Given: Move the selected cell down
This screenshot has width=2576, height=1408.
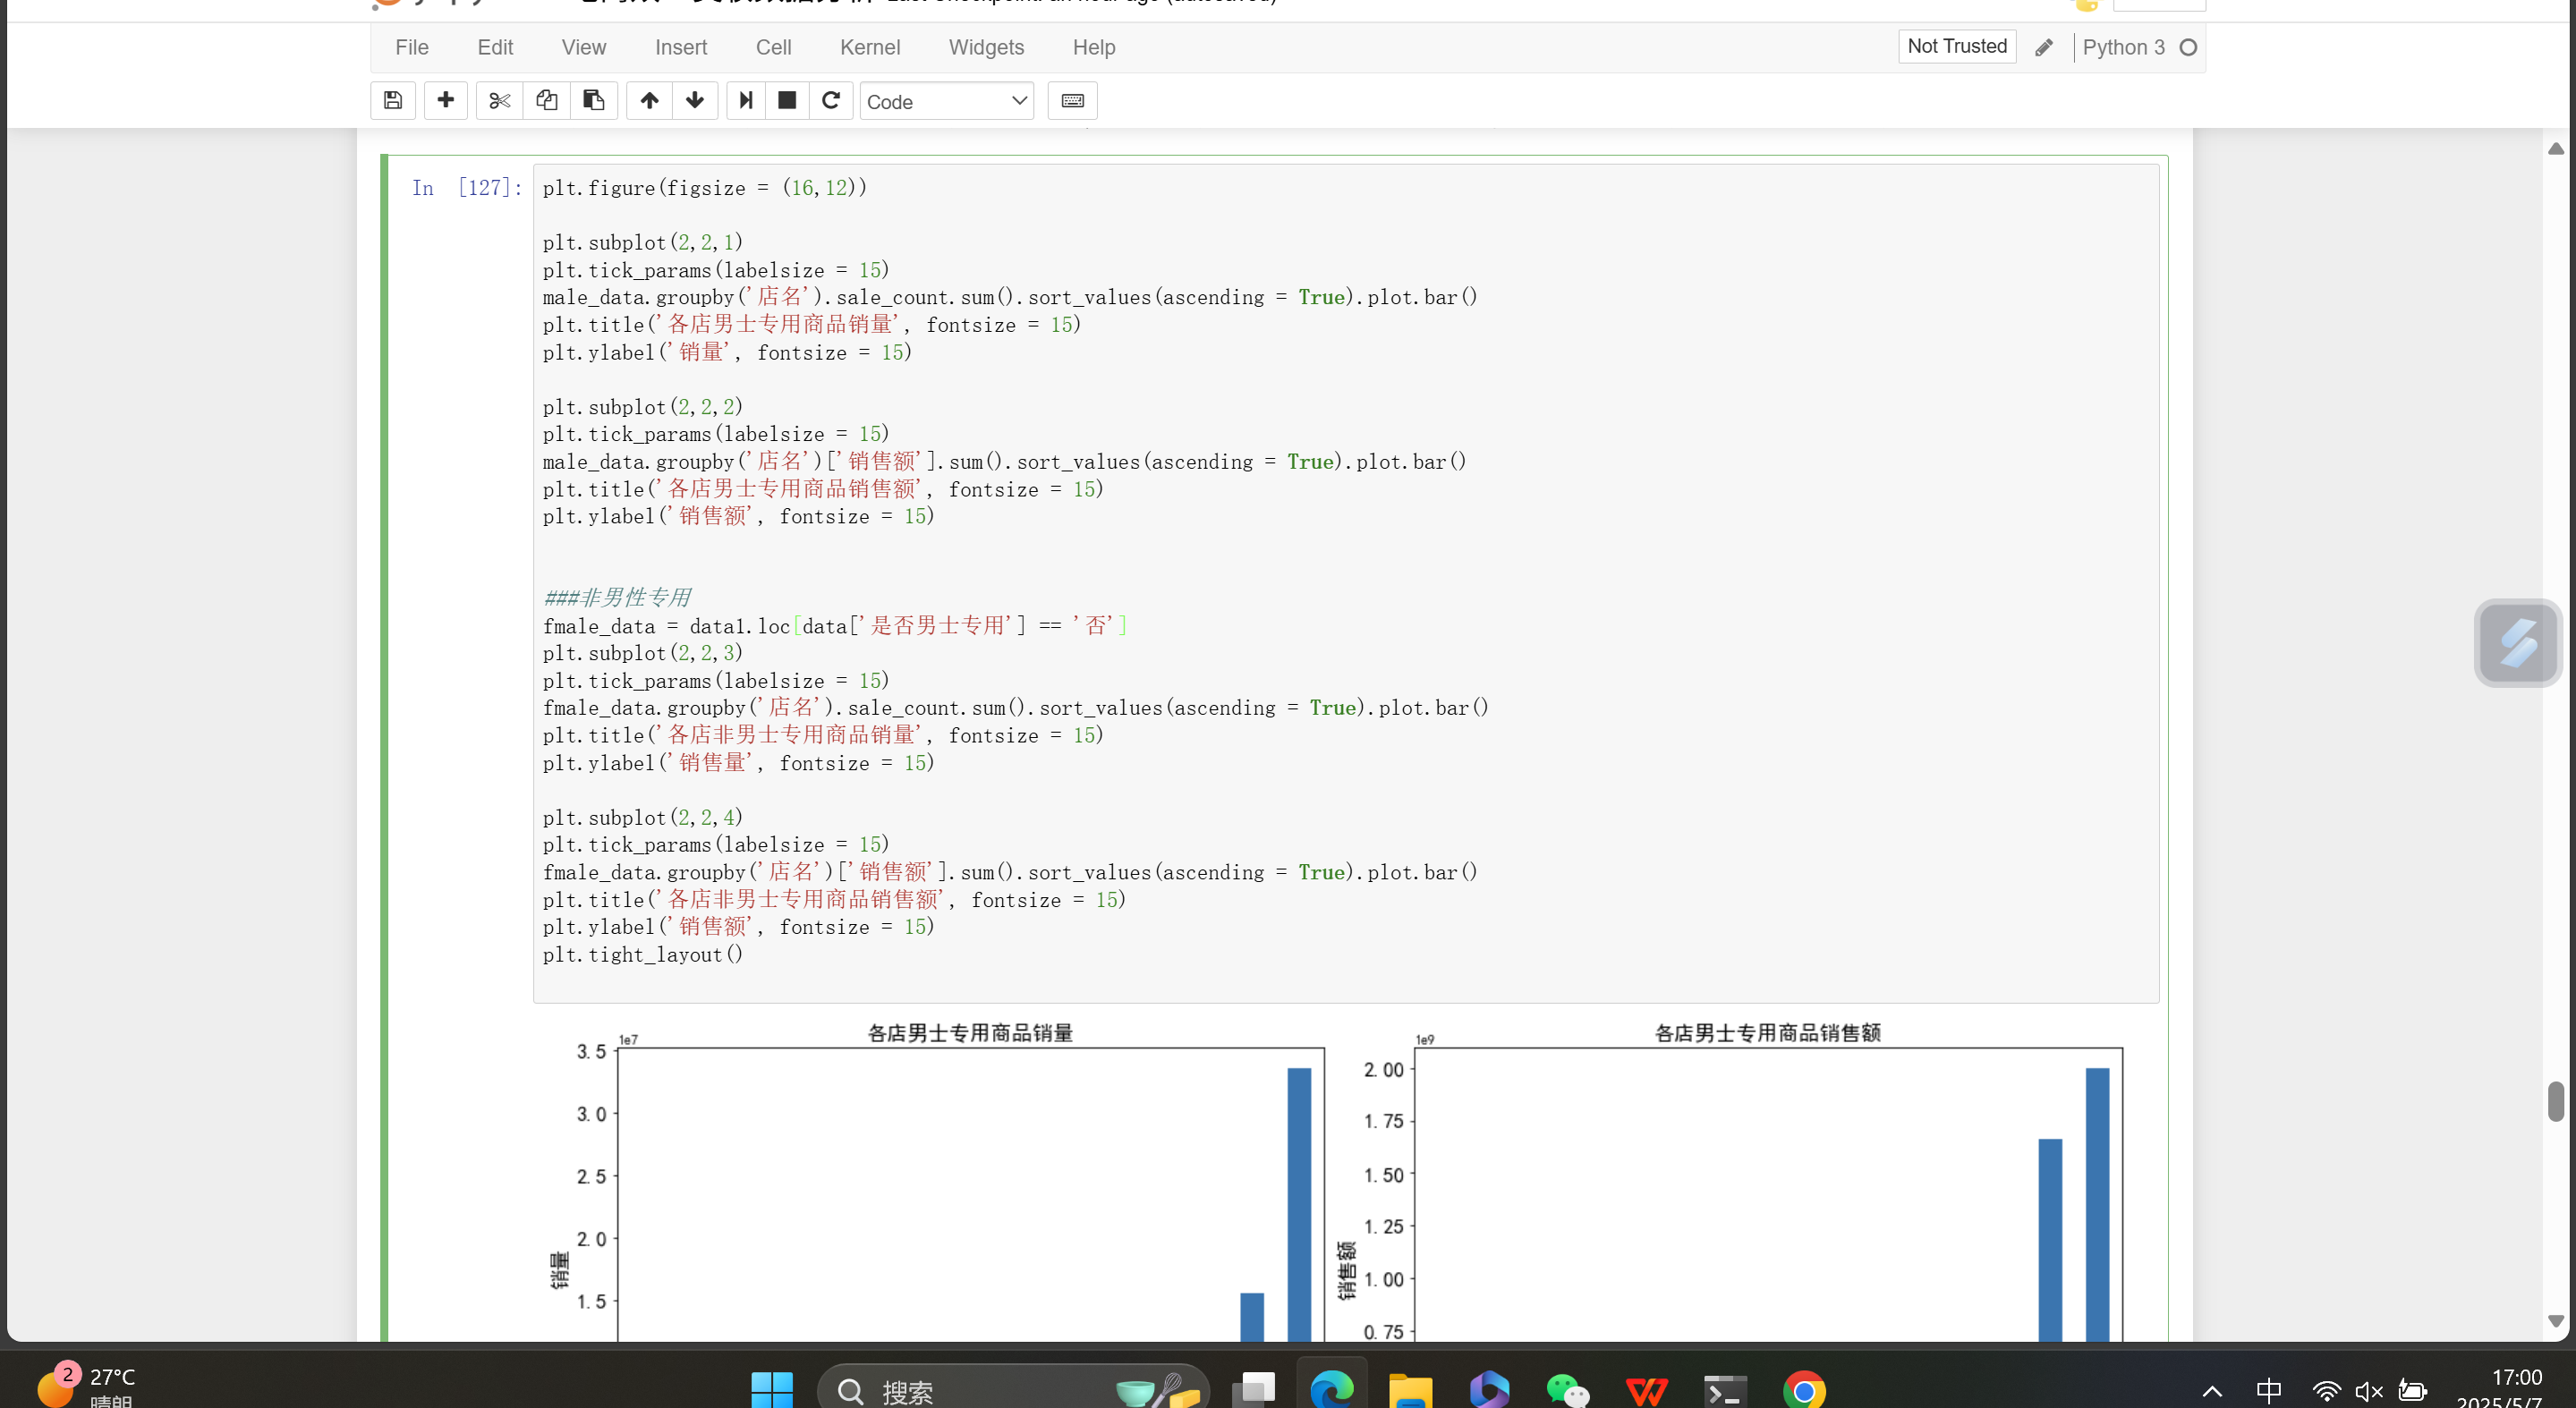Looking at the screenshot, I should click(x=695, y=101).
